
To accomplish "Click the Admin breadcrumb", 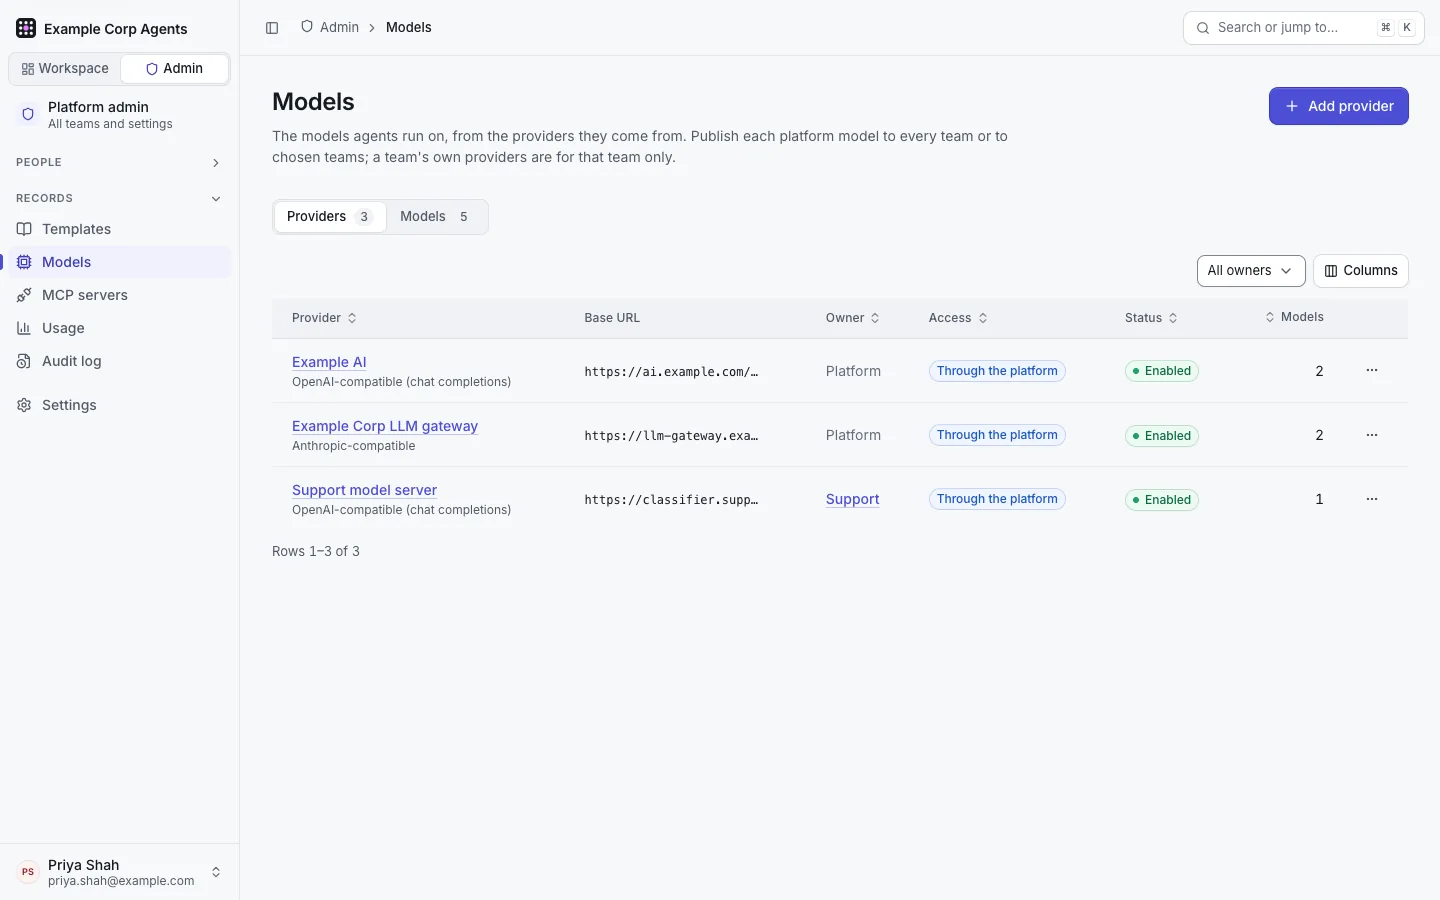I will tap(330, 27).
